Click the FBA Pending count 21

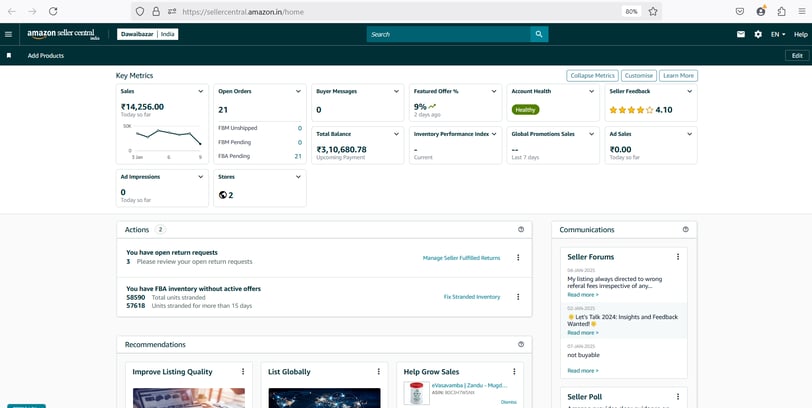click(298, 156)
